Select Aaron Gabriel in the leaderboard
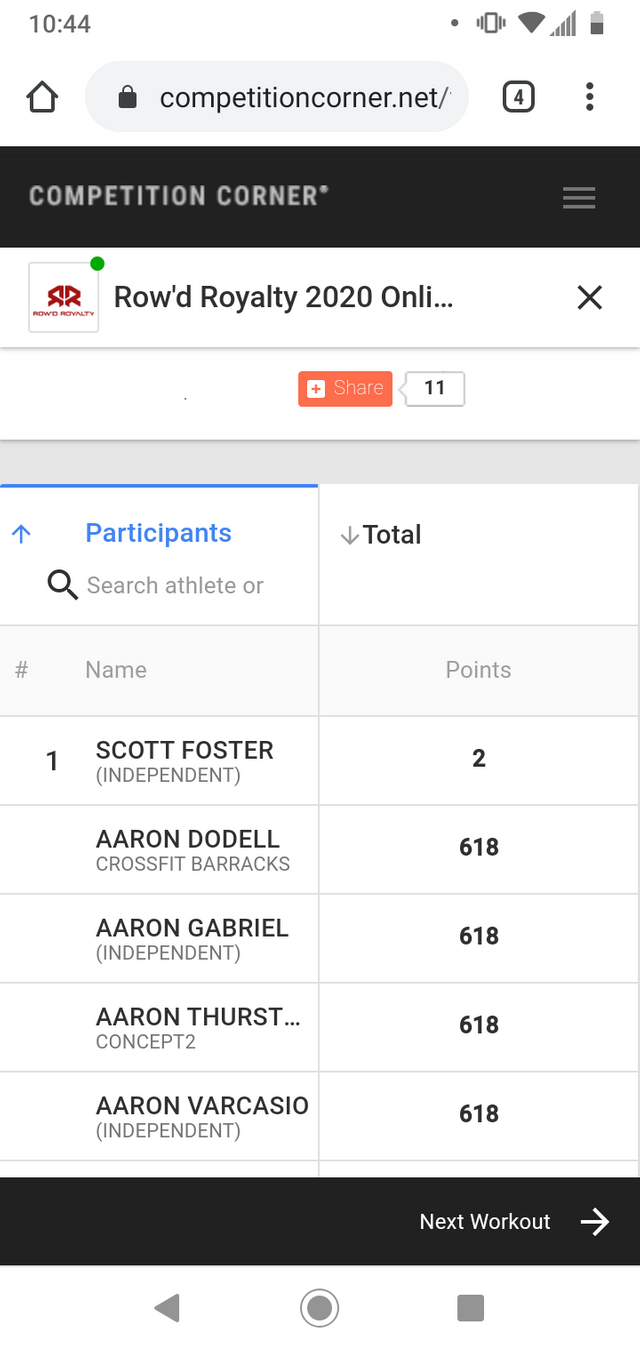The image size is (640, 1351). (x=192, y=938)
